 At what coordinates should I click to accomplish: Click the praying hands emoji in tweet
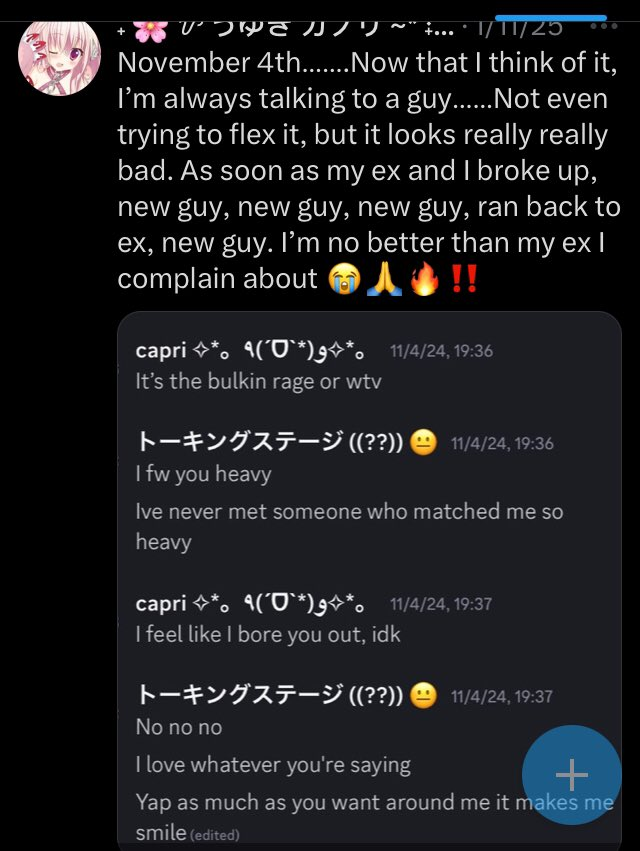point(384,278)
